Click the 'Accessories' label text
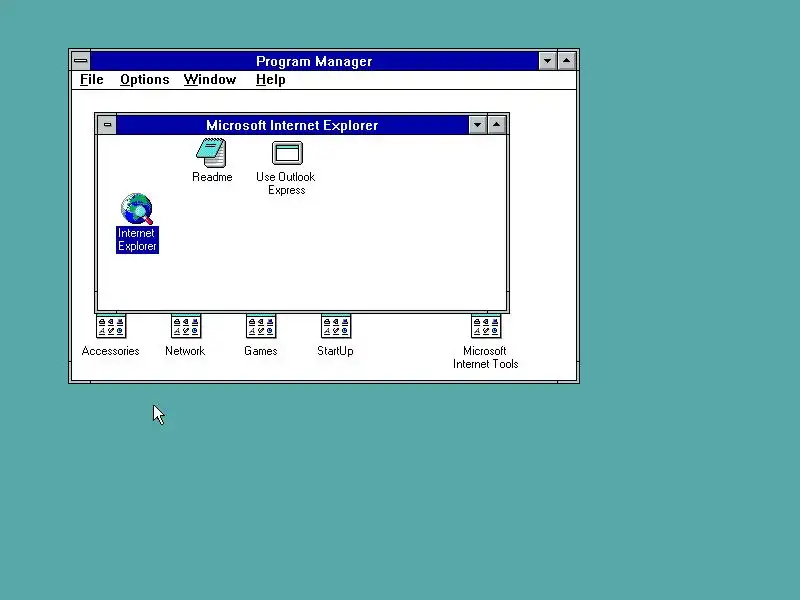This screenshot has width=800, height=600. (x=111, y=351)
